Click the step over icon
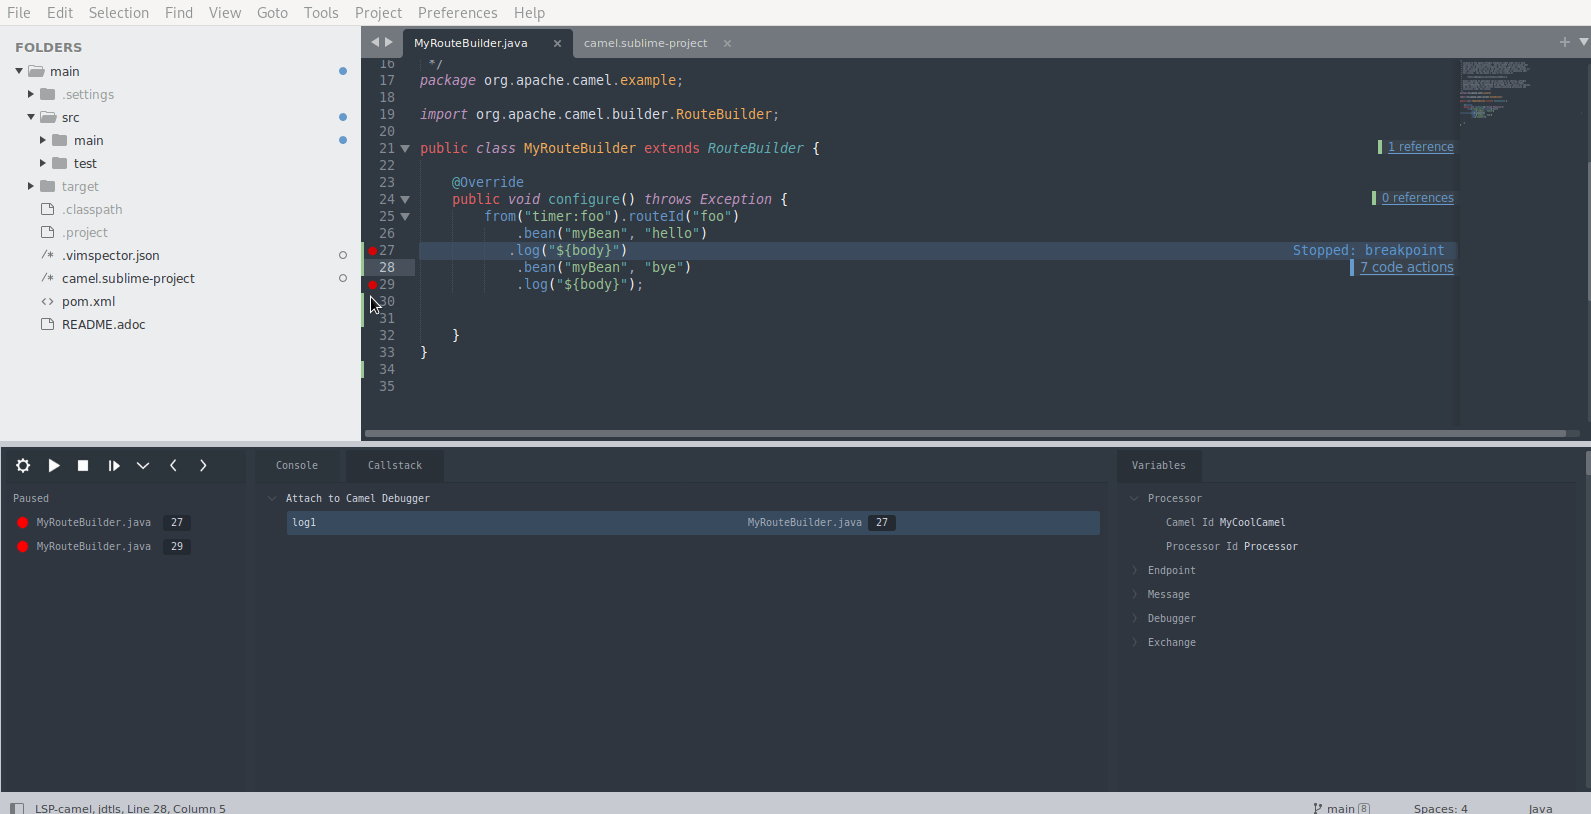The image size is (1591, 814). click(114, 466)
